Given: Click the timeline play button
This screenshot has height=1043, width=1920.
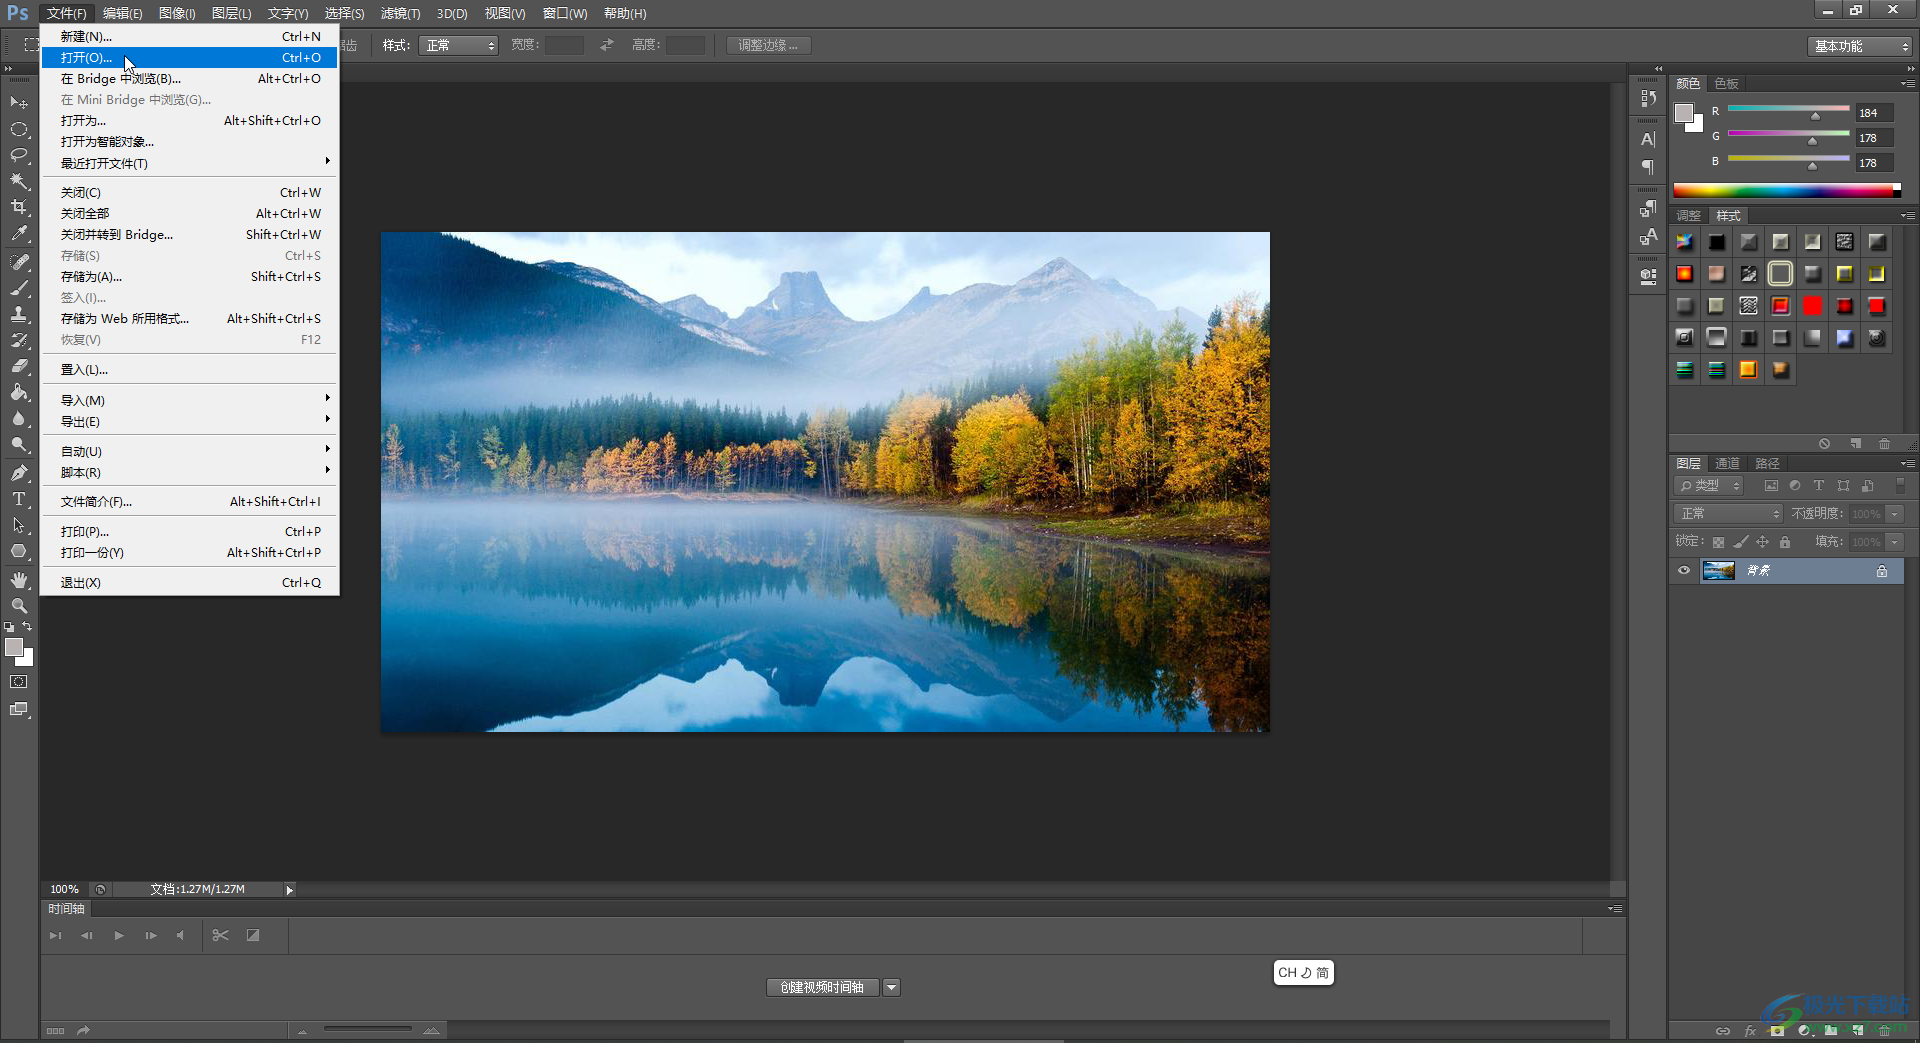Looking at the screenshot, I should pos(119,935).
